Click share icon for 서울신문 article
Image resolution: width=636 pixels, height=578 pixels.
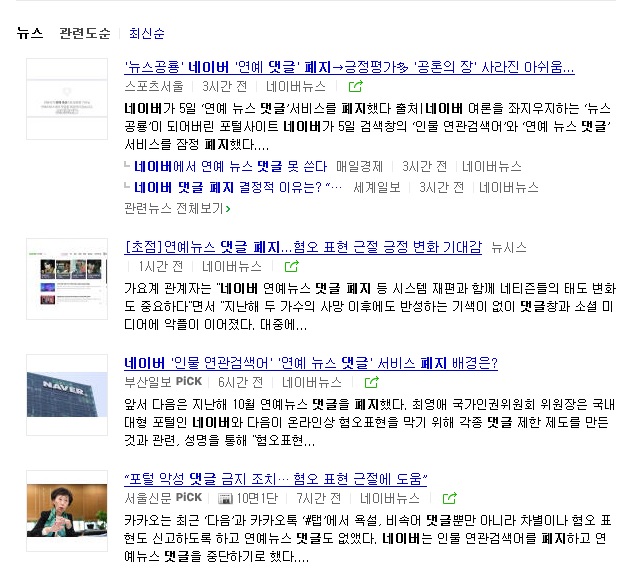coord(449,498)
